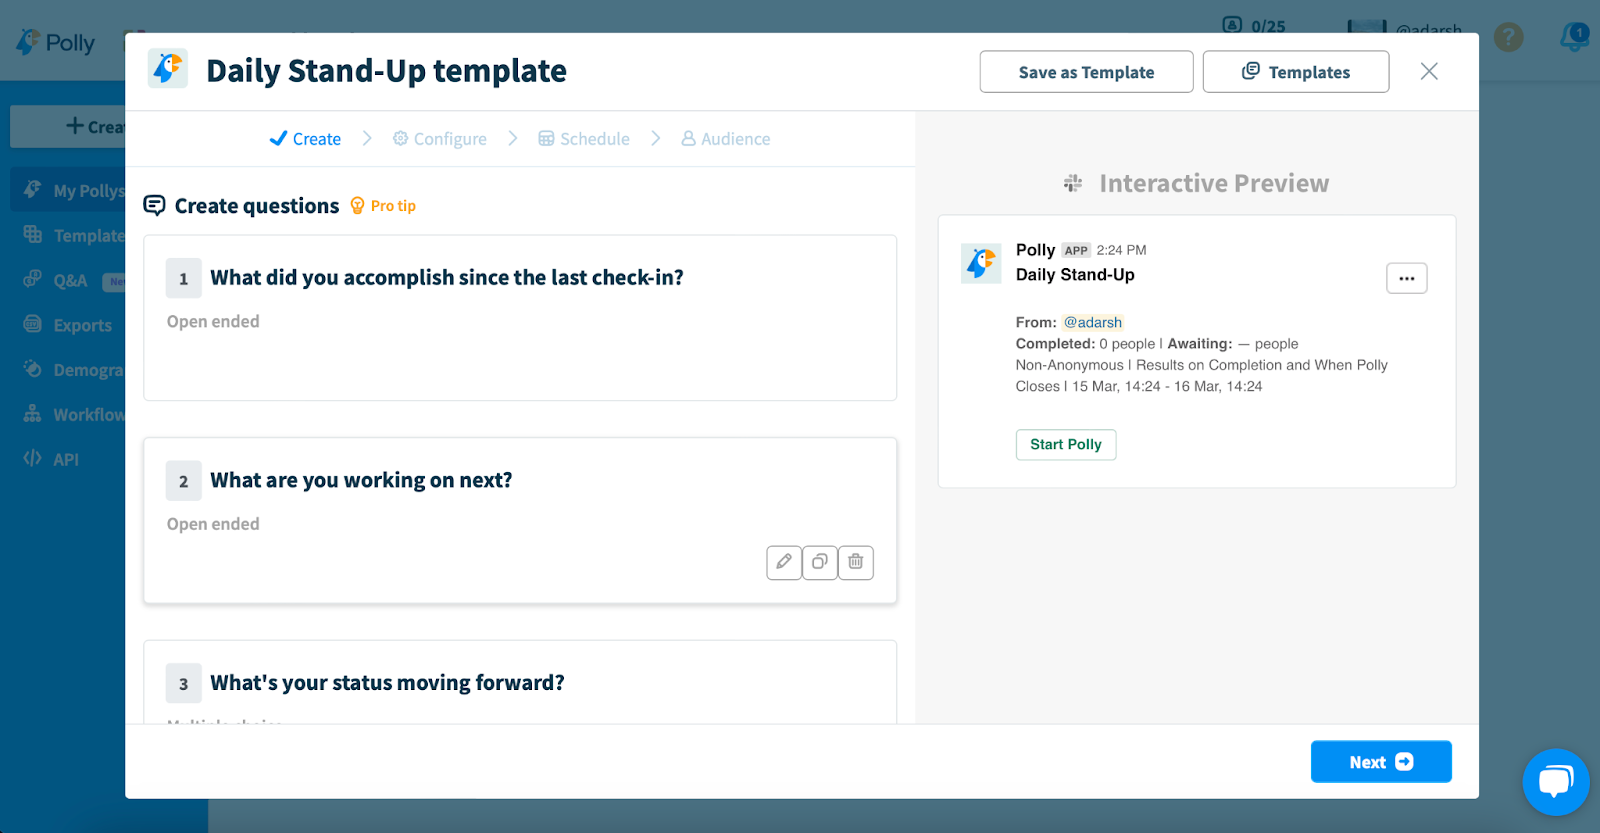Duplicate the 'What are you working on next?' question
This screenshot has height=833, width=1600.
(820, 562)
